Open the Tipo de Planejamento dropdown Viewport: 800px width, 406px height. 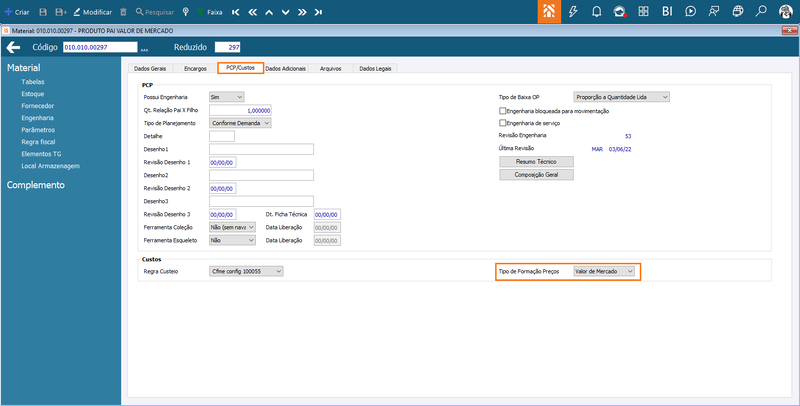pyautogui.click(x=240, y=123)
